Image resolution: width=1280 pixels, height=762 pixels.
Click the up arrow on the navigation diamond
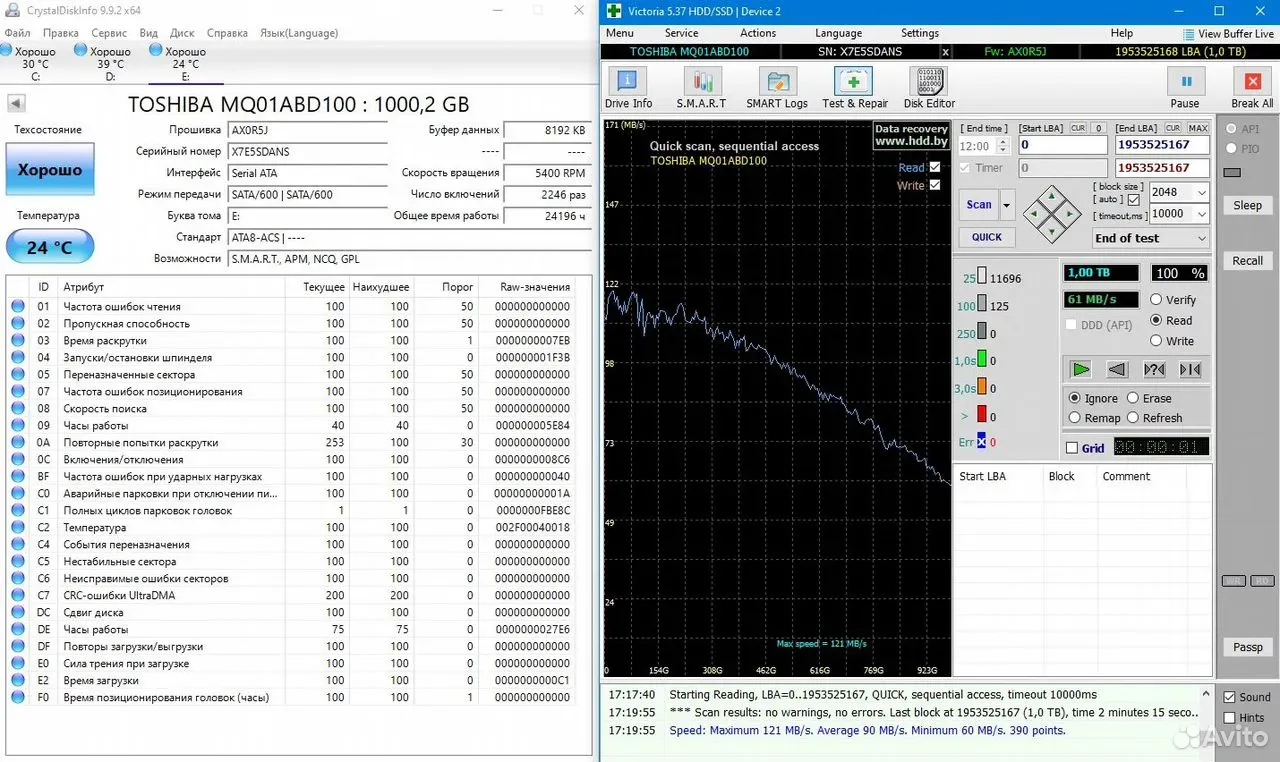[1051, 195]
